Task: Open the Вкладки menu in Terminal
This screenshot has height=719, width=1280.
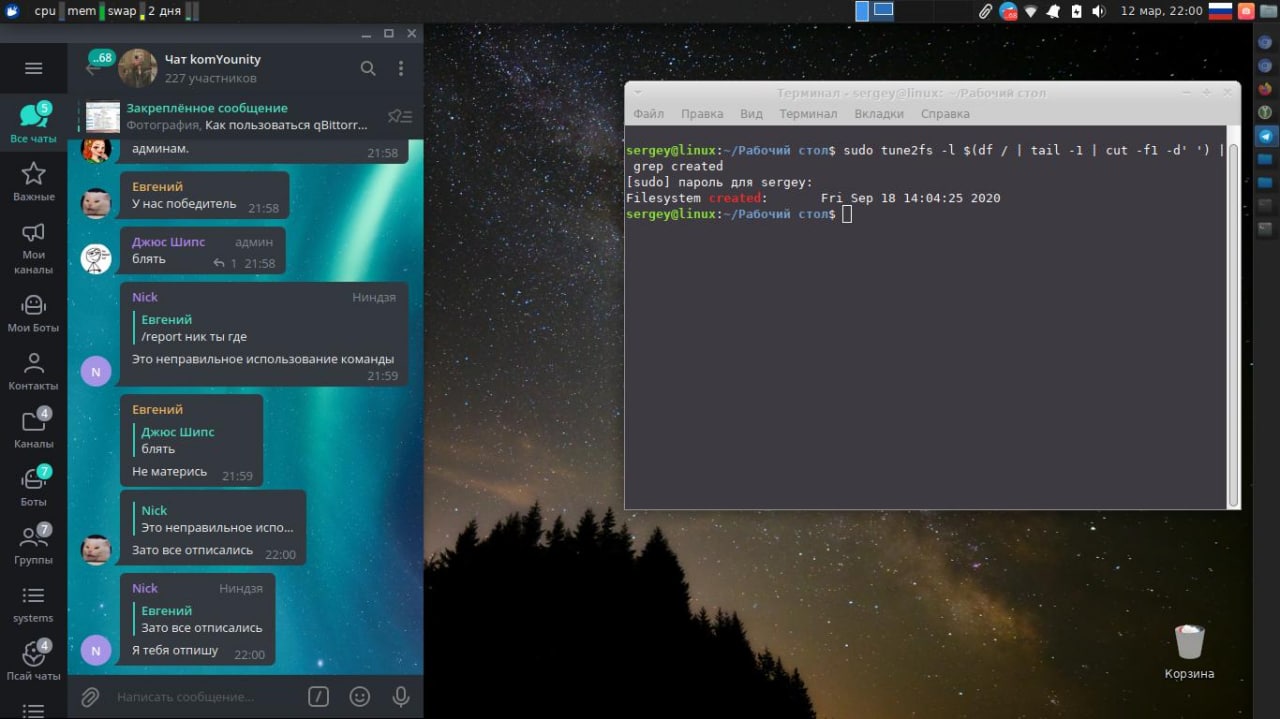Action: coord(879,113)
